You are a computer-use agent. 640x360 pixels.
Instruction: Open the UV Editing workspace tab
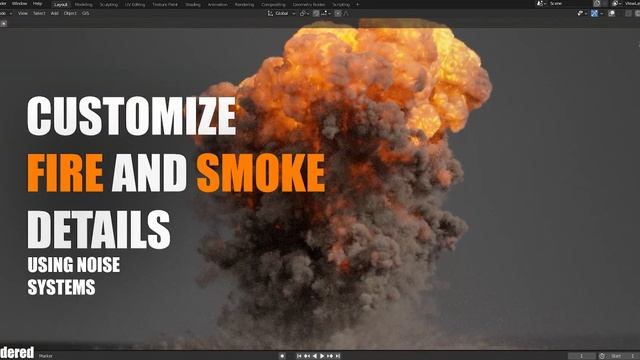(135, 4)
